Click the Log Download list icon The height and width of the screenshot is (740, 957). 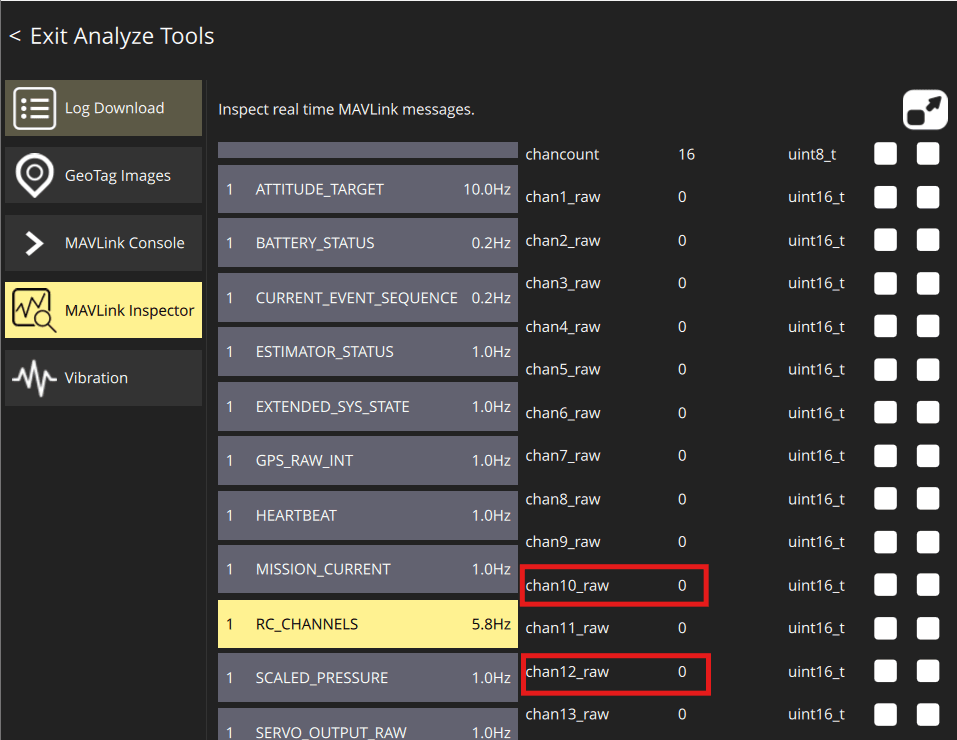[34, 108]
